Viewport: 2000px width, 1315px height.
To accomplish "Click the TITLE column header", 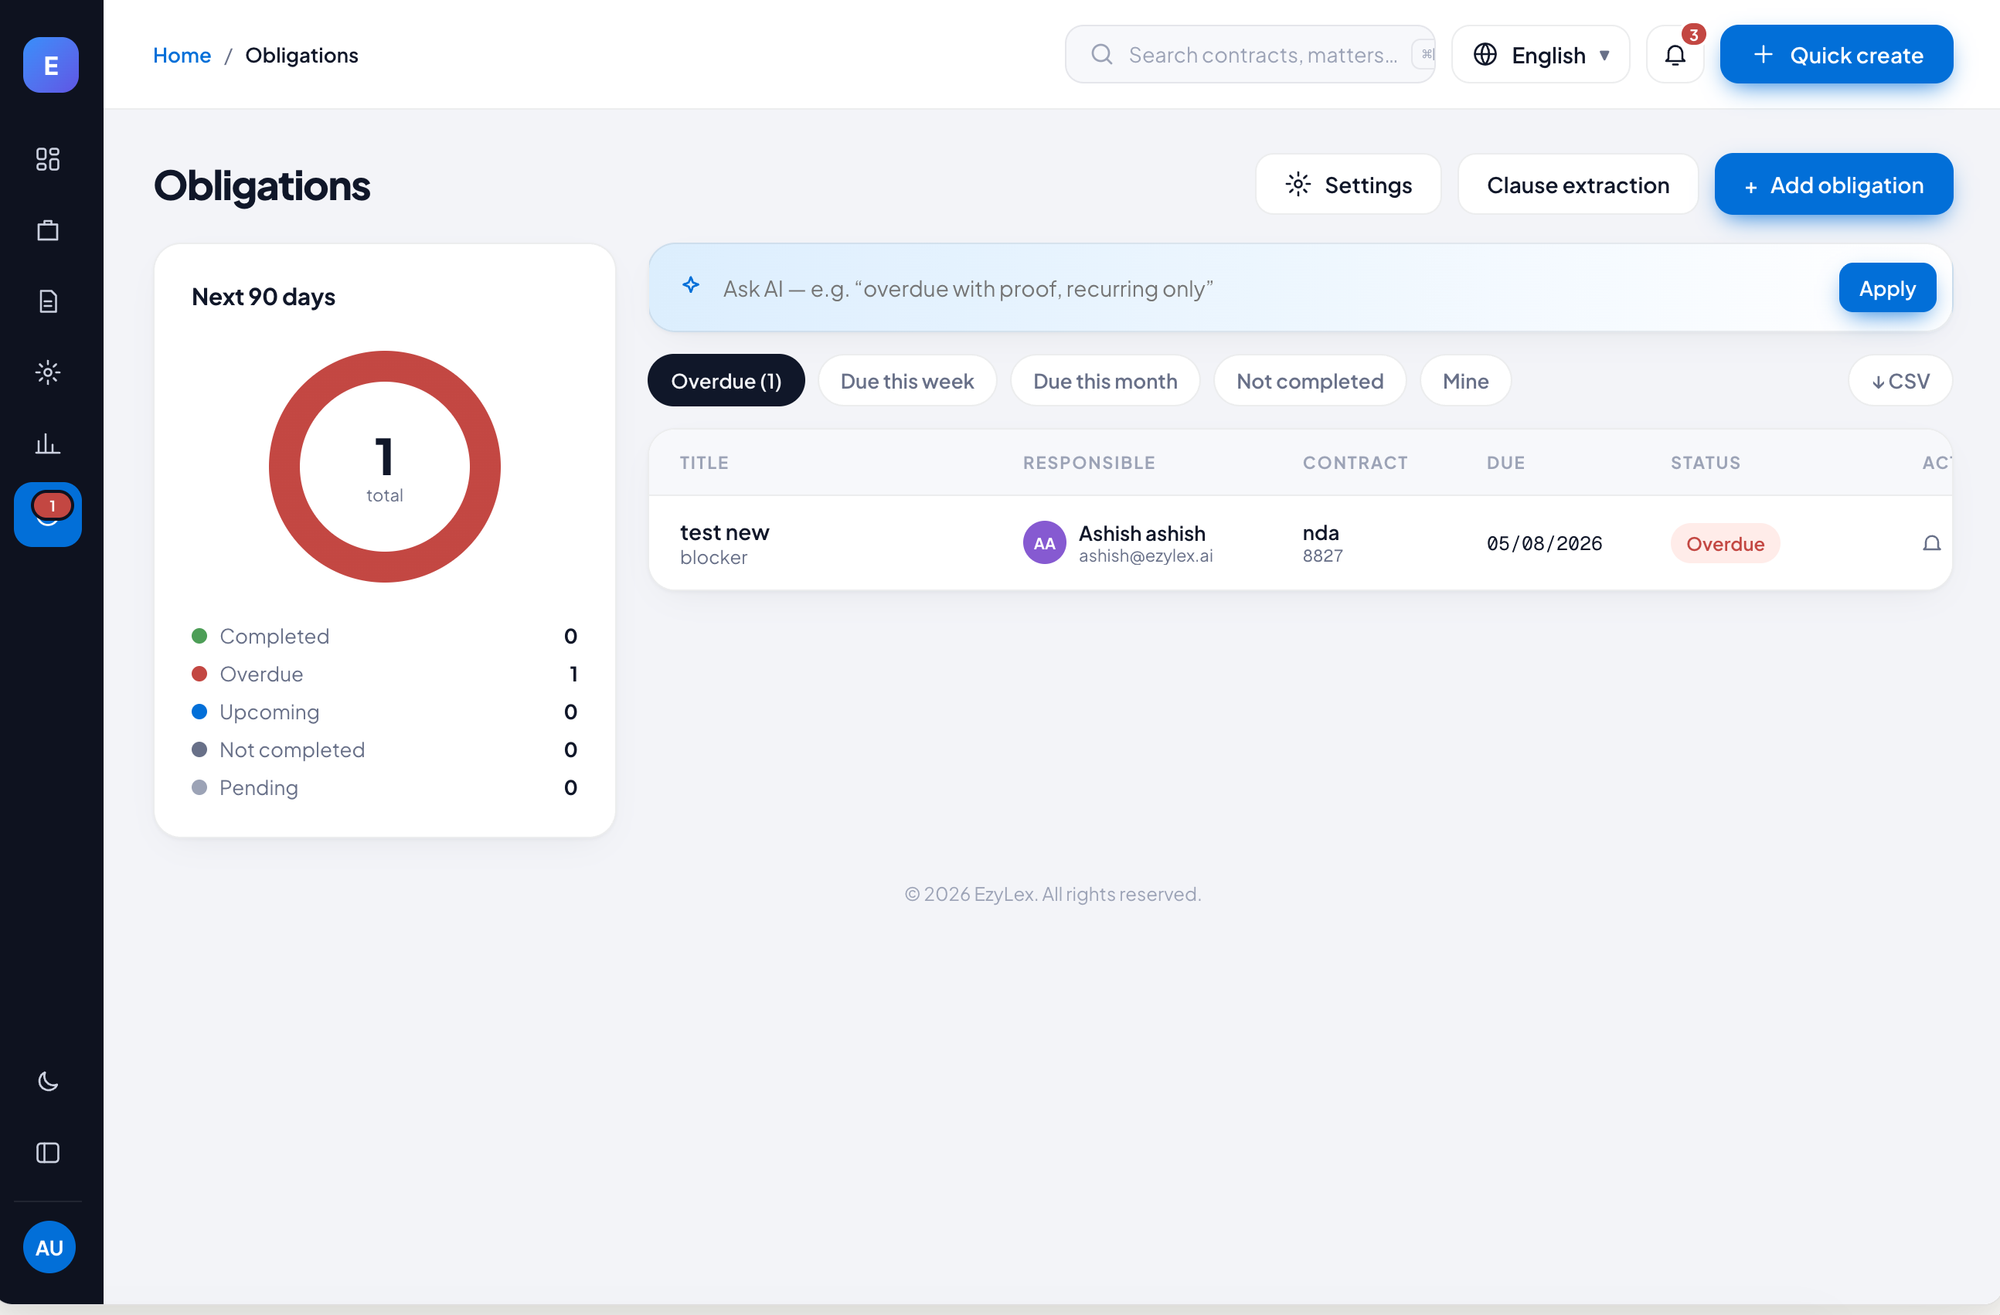I will [704, 462].
